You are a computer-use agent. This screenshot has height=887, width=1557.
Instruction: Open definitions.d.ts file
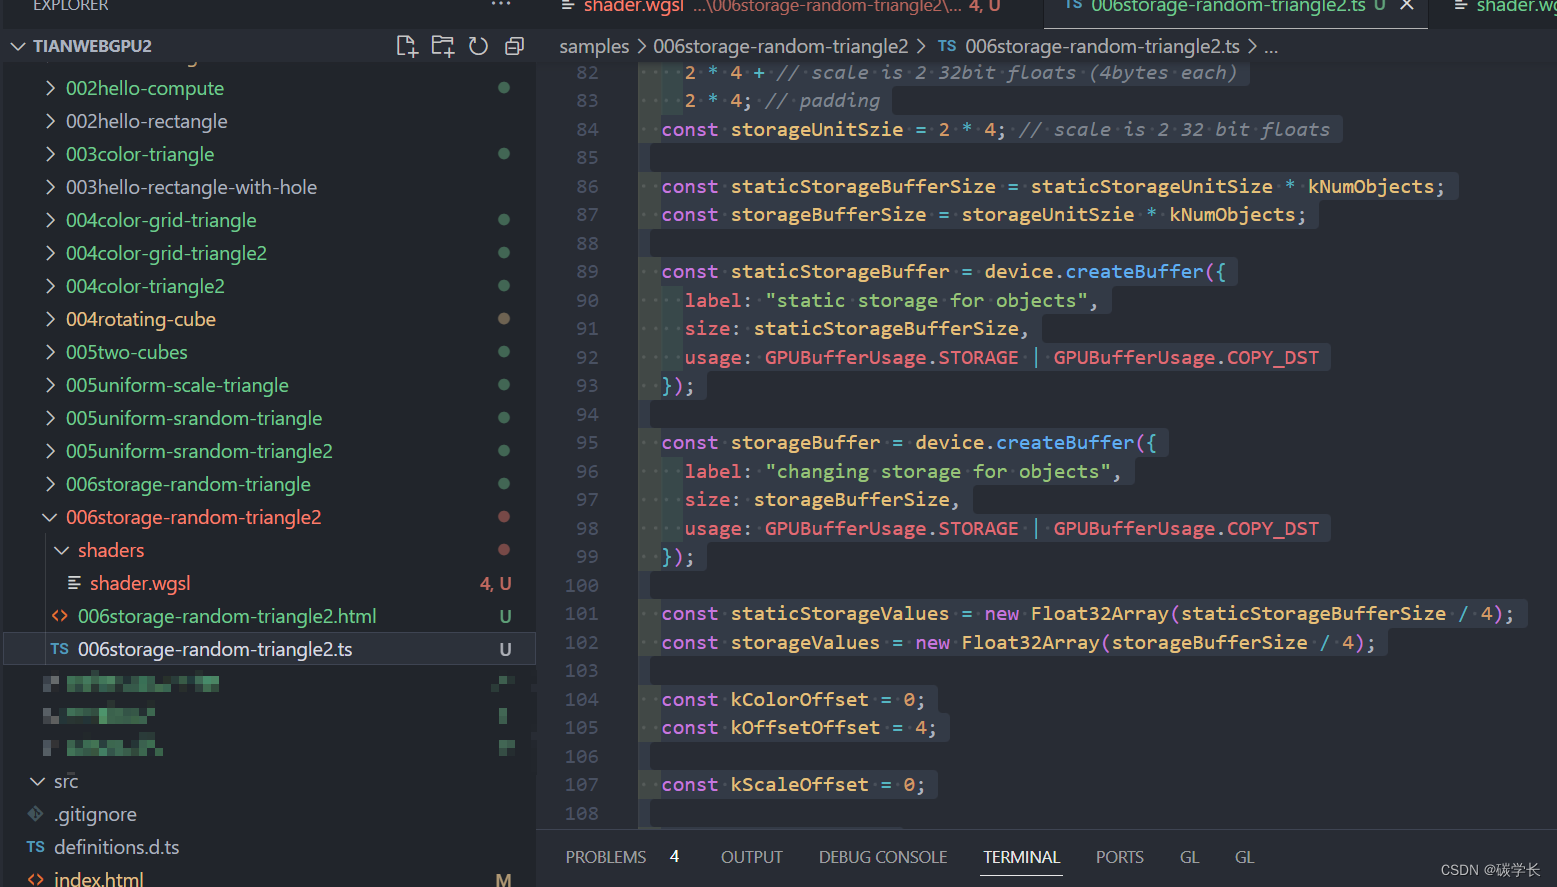click(x=117, y=847)
